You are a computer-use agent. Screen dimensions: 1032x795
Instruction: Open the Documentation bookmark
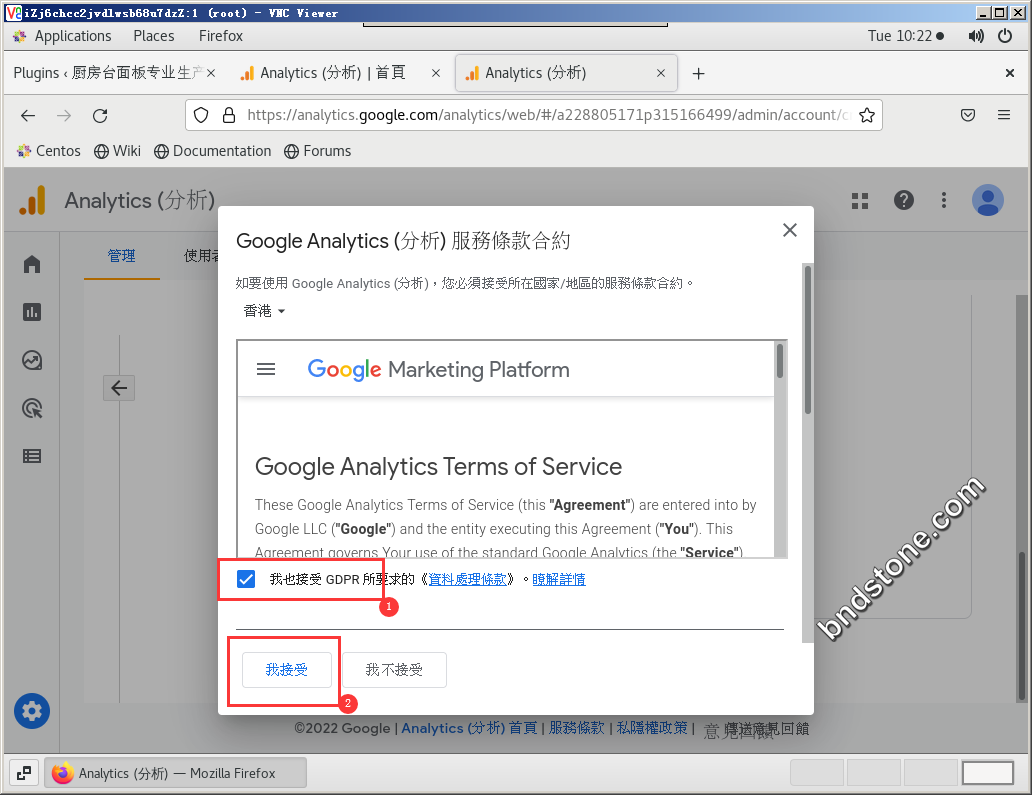pos(213,151)
